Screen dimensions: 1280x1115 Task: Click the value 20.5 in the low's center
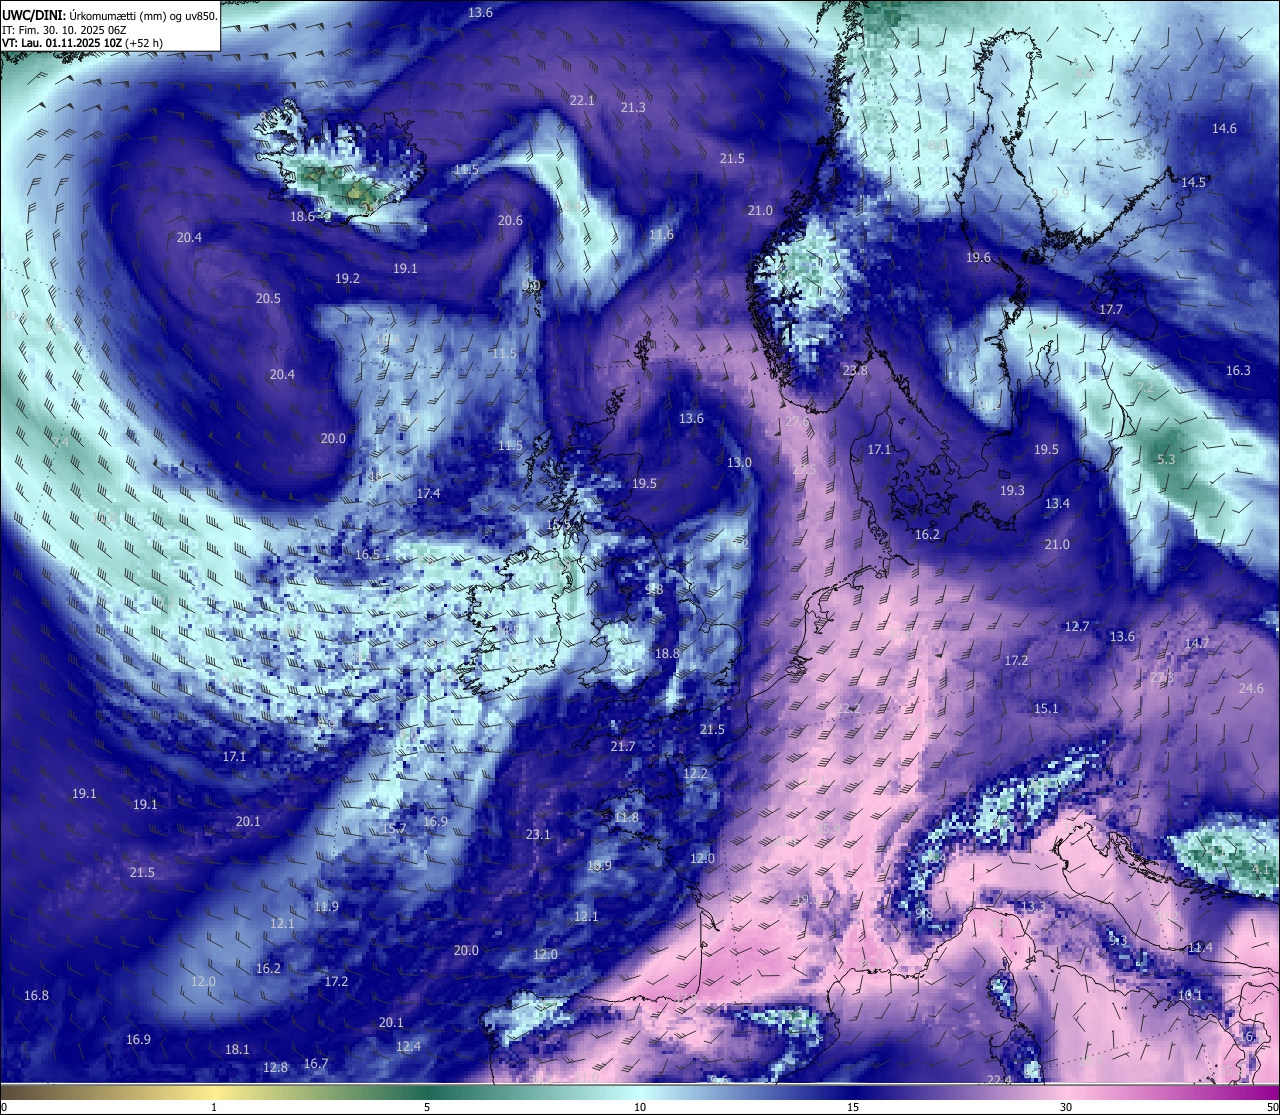pos(268,298)
